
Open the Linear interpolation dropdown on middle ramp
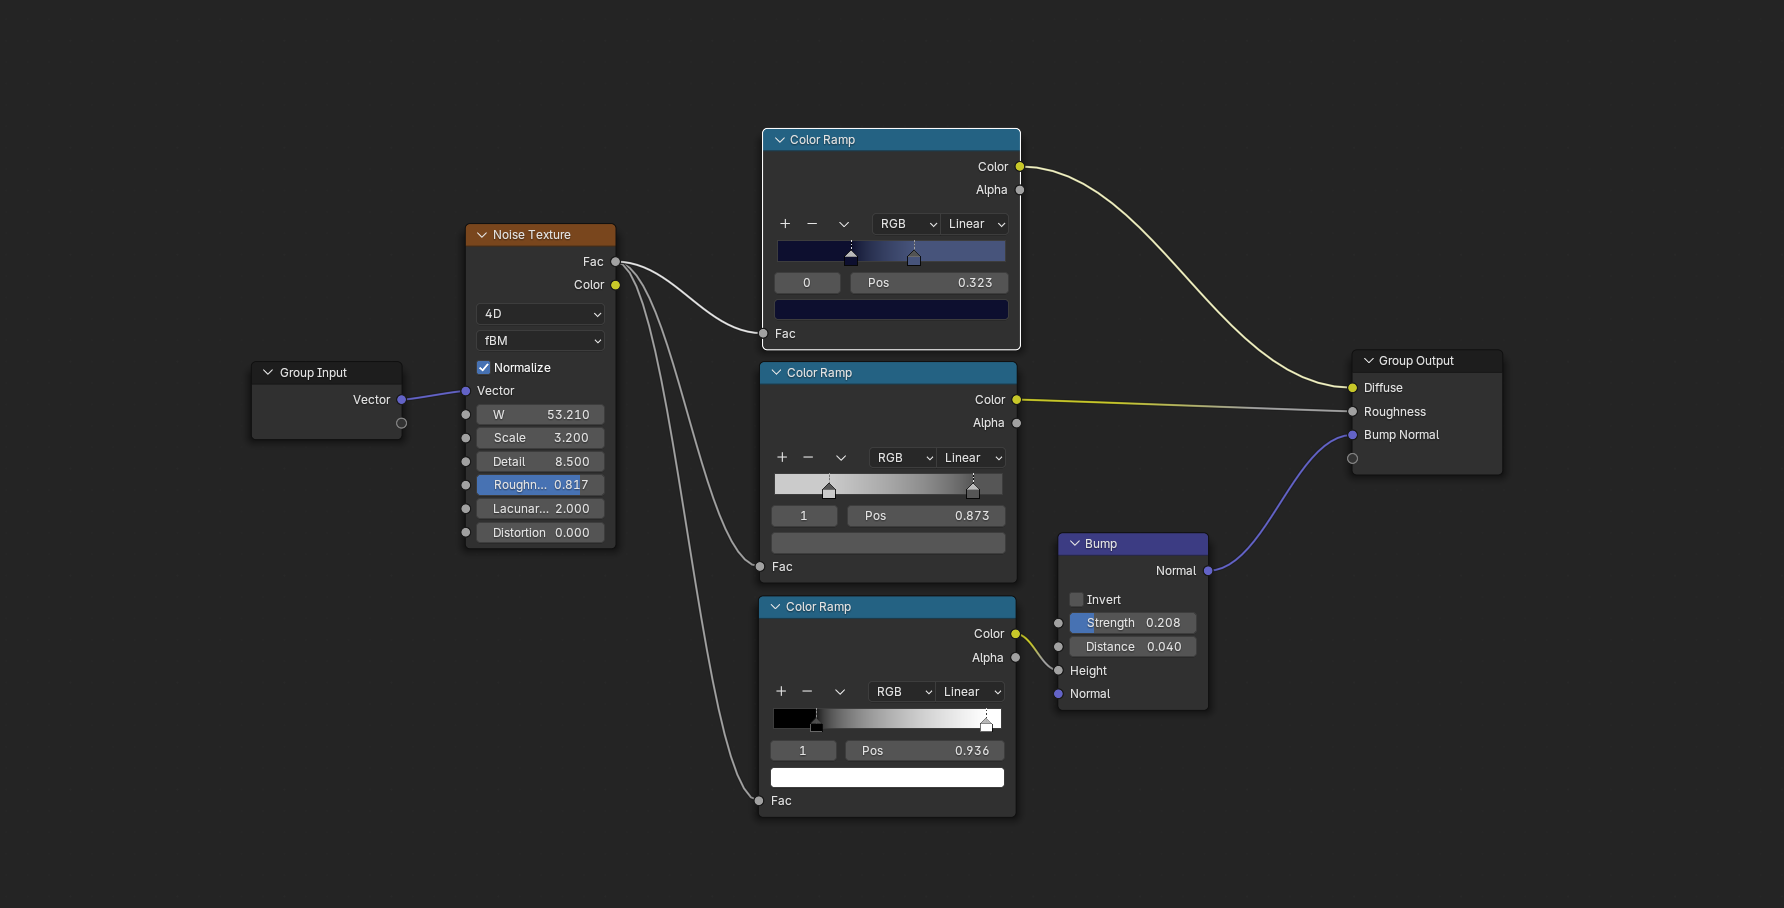tap(969, 457)
